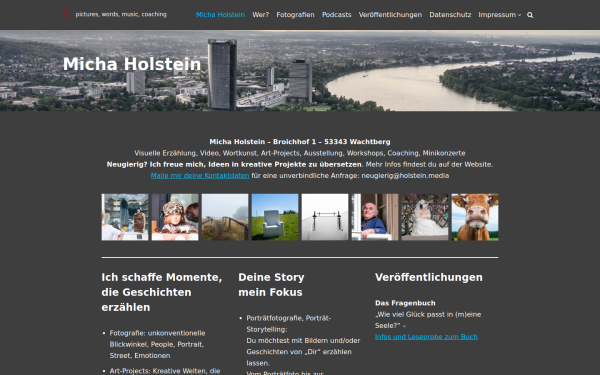Click the 'Micha Holstein' hero banner title

[x=132, y=64]
